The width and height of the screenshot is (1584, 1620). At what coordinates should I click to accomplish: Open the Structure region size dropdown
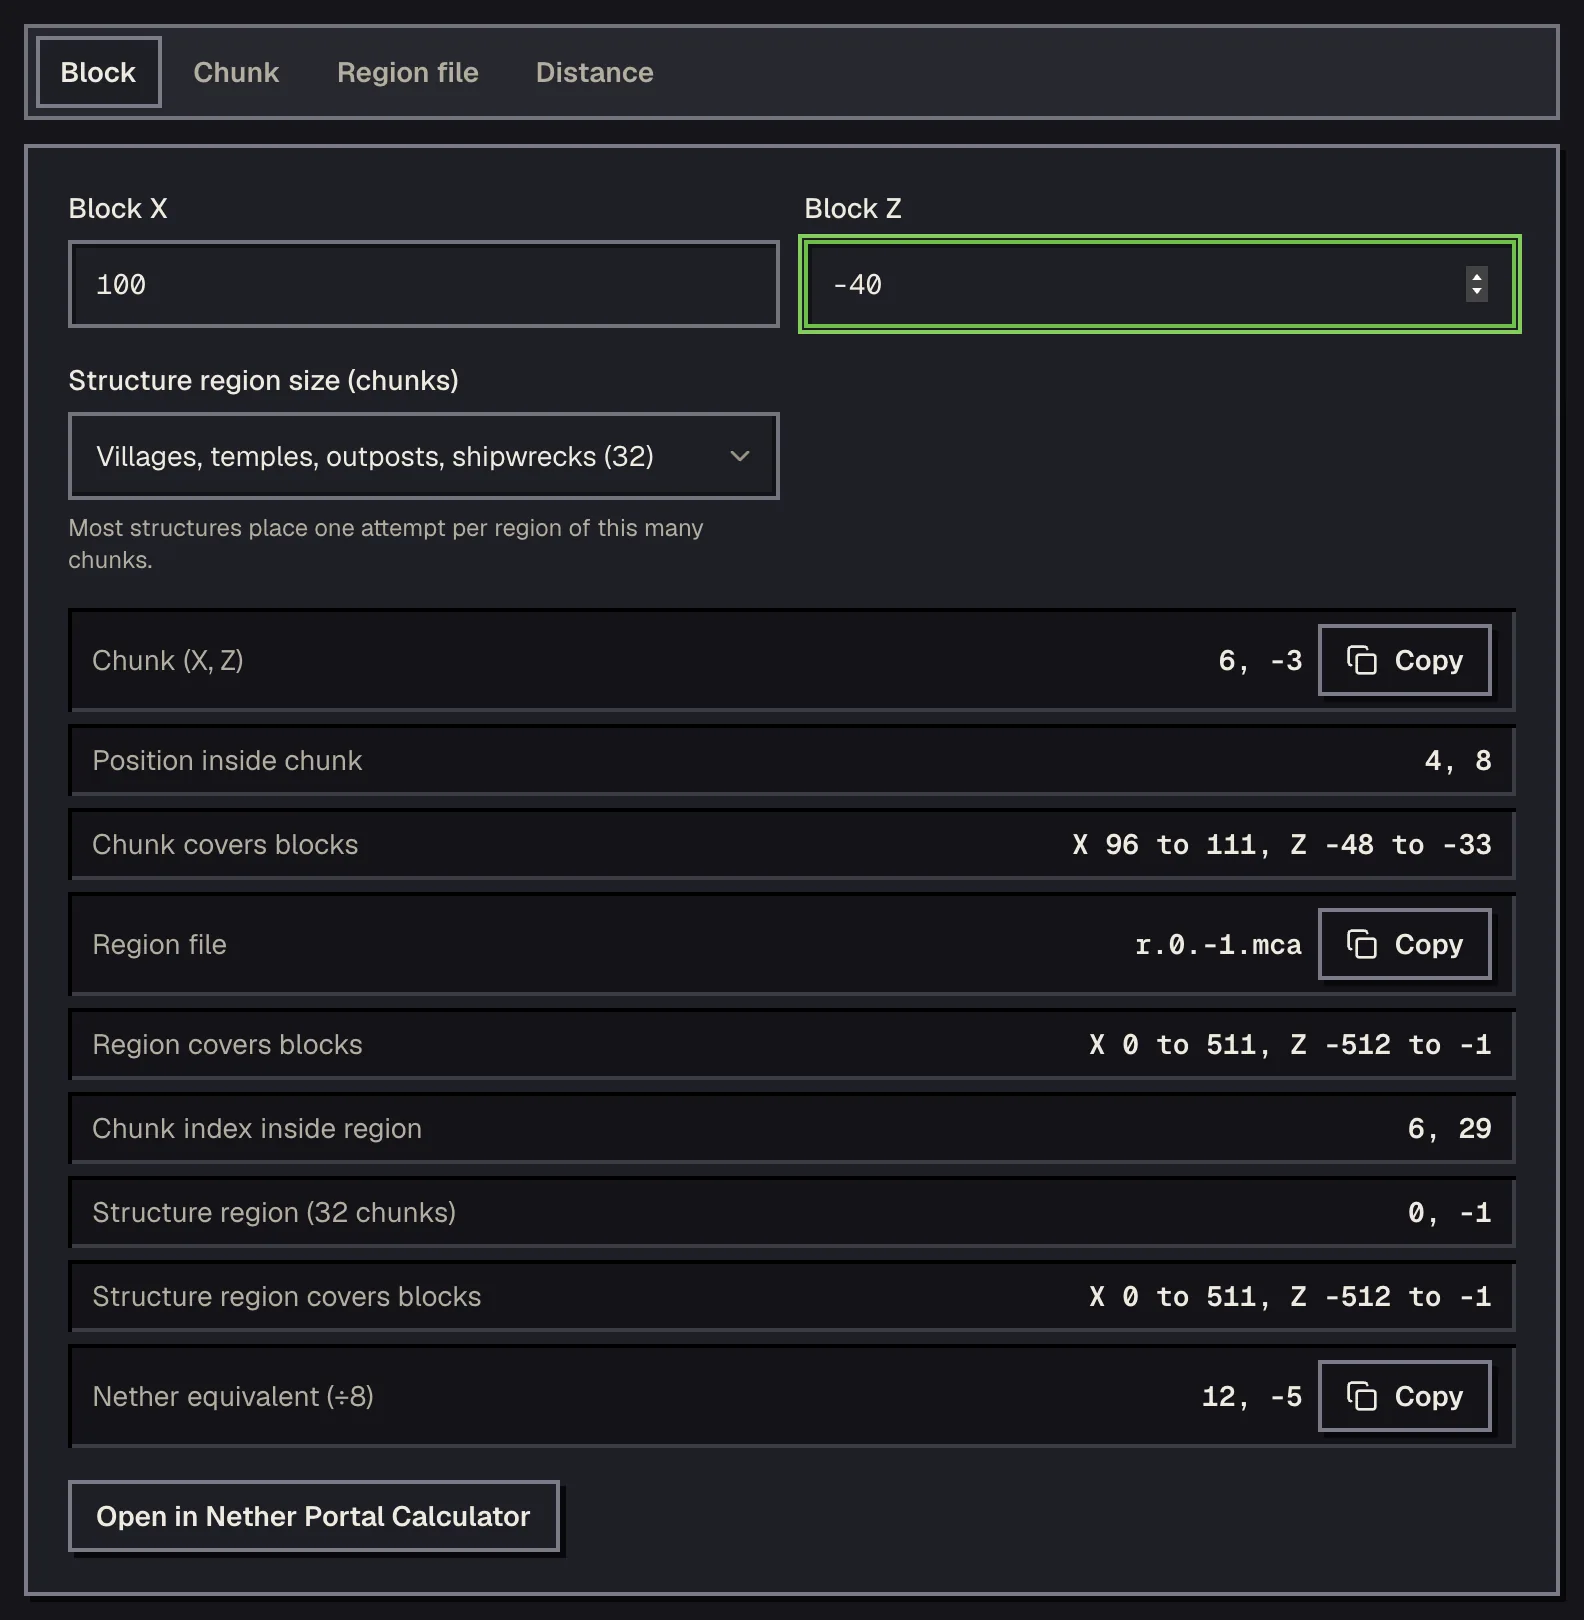coord(424,456)
